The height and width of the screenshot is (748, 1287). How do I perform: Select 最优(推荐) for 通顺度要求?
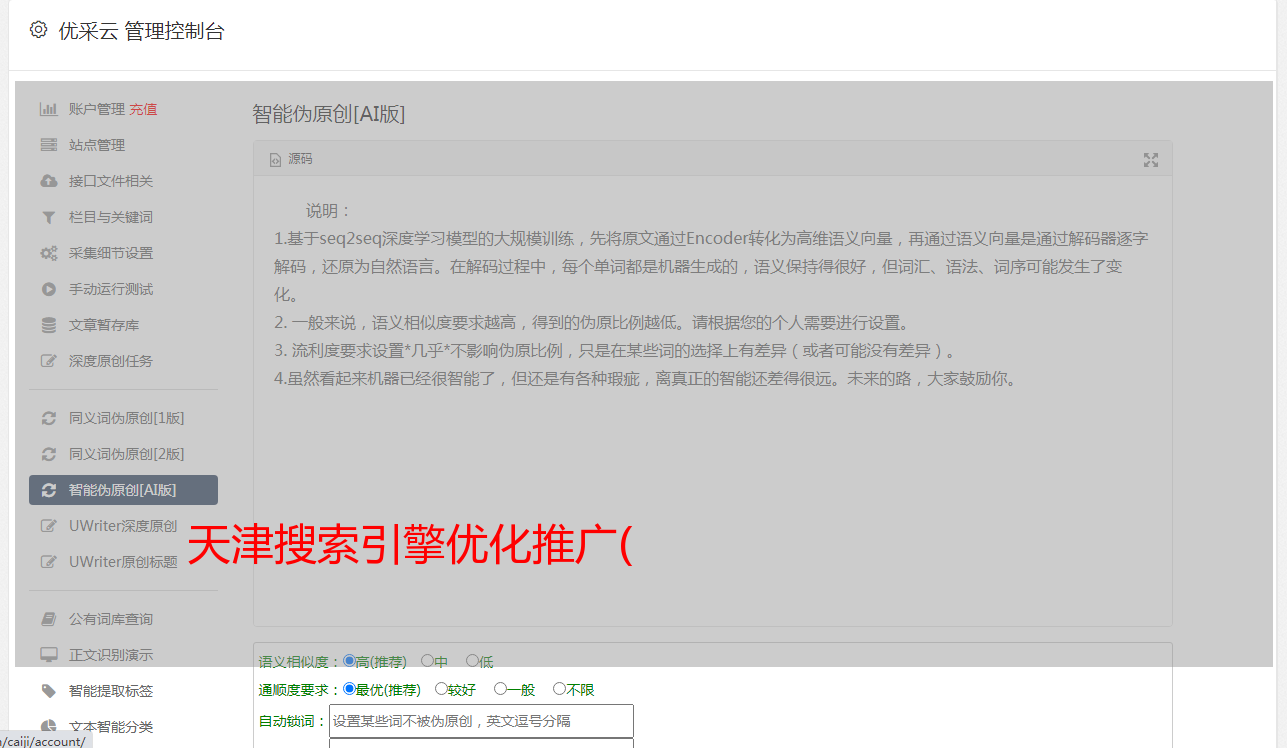[349, 689]
